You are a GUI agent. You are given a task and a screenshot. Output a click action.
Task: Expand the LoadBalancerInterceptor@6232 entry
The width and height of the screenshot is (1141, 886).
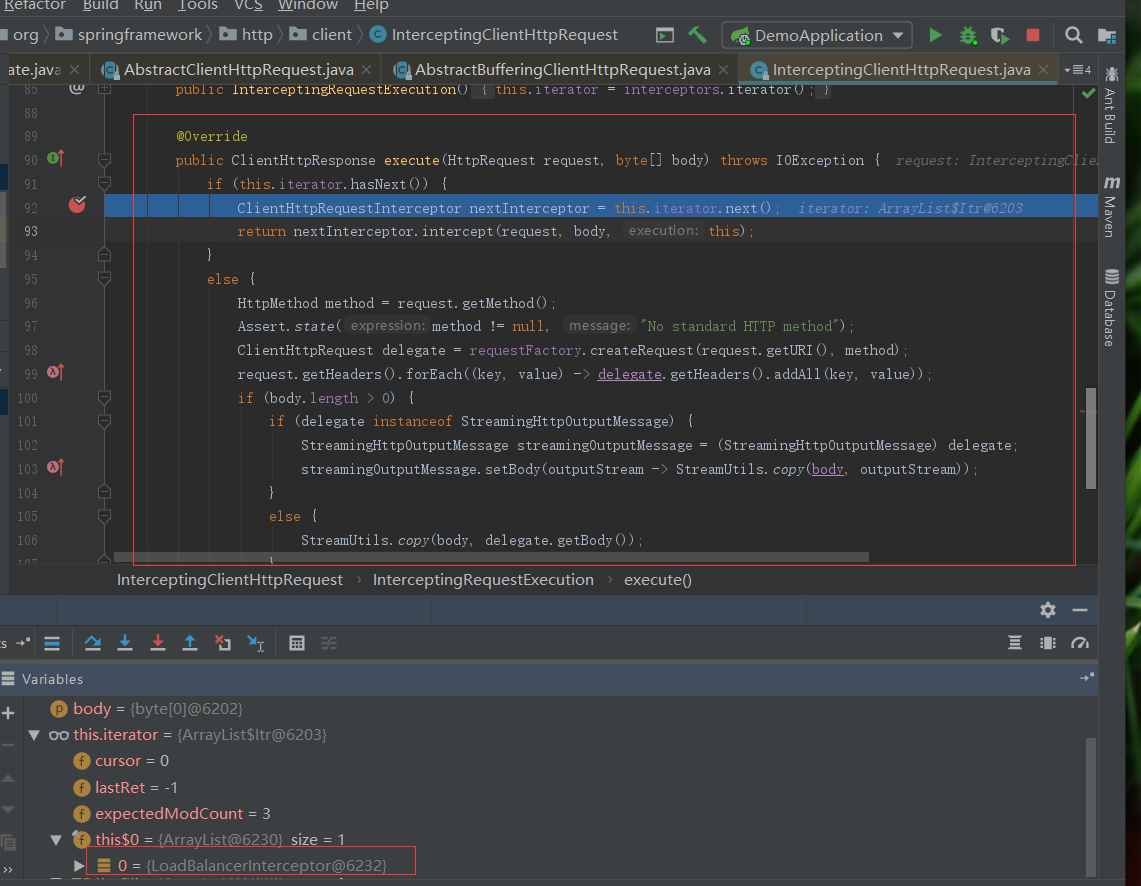(x=80, y=865)
